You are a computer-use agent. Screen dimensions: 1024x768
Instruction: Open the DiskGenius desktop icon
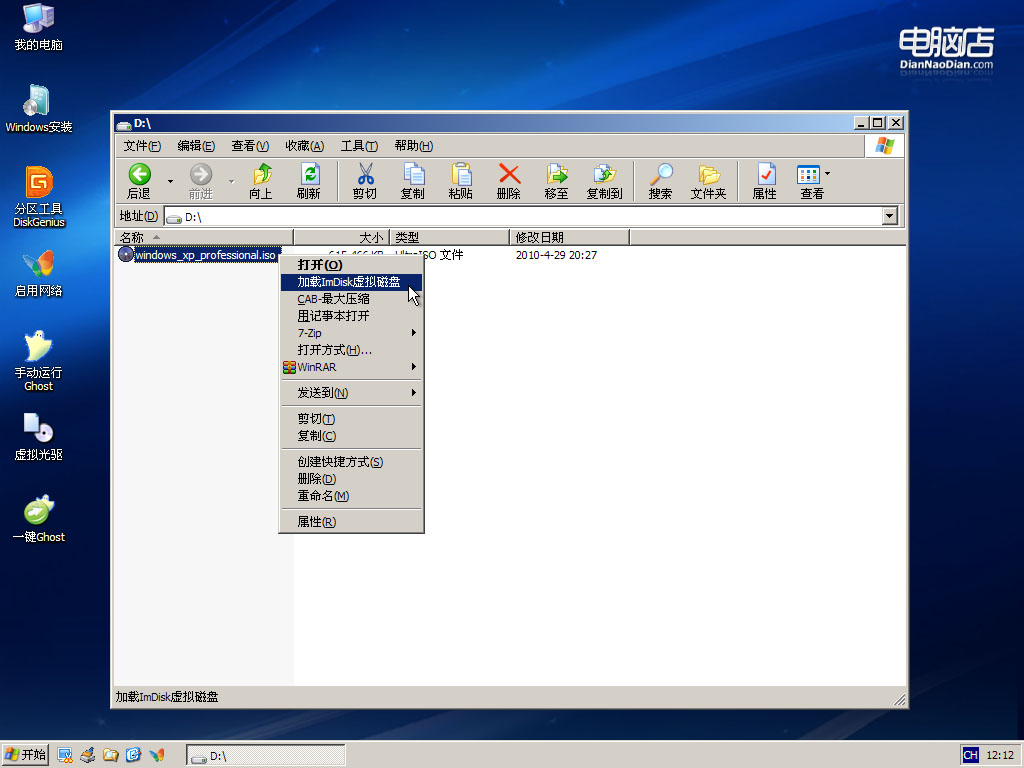pos(39,196)
